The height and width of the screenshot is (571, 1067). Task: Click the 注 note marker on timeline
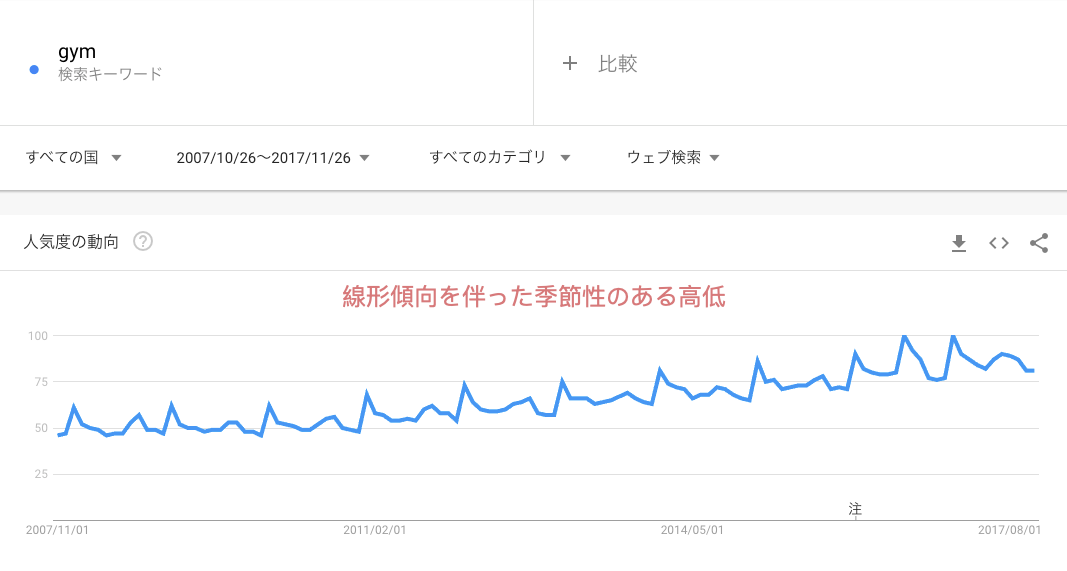(x=855, y=508)
